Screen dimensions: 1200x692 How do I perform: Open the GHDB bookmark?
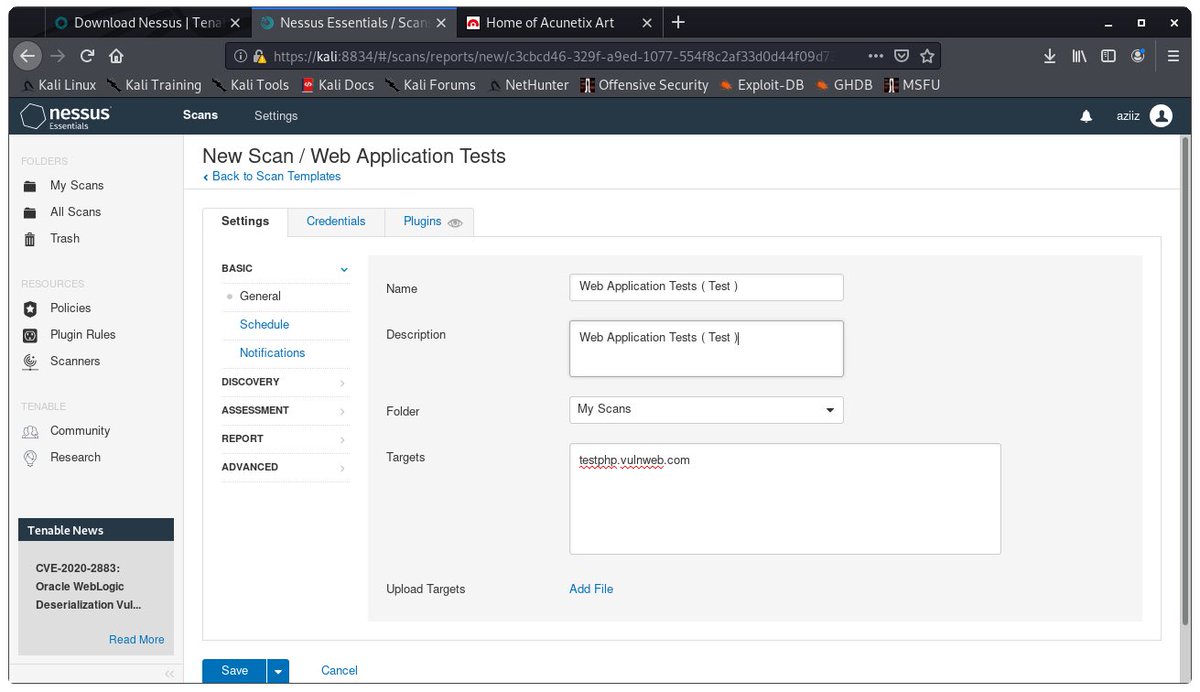click(x=844, y=85)
